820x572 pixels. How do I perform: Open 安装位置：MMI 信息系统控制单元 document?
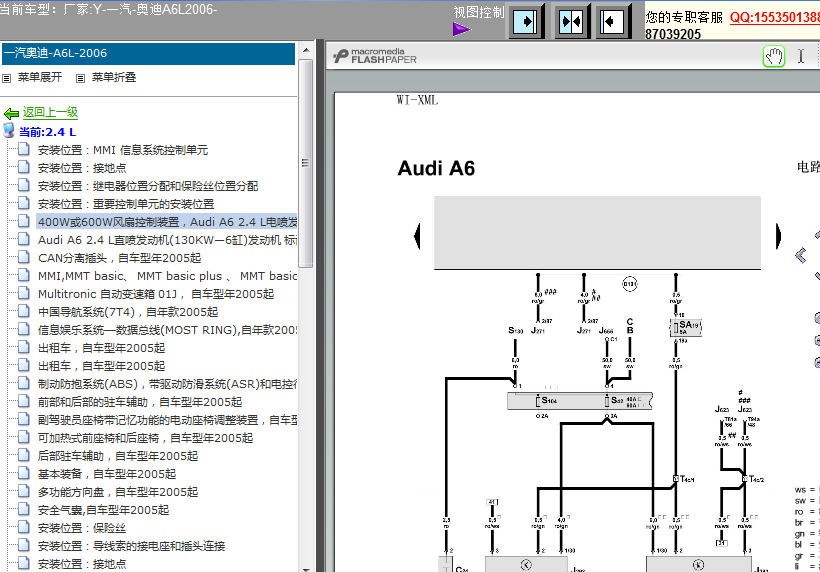pyautogui.click(x=123, y=150)
